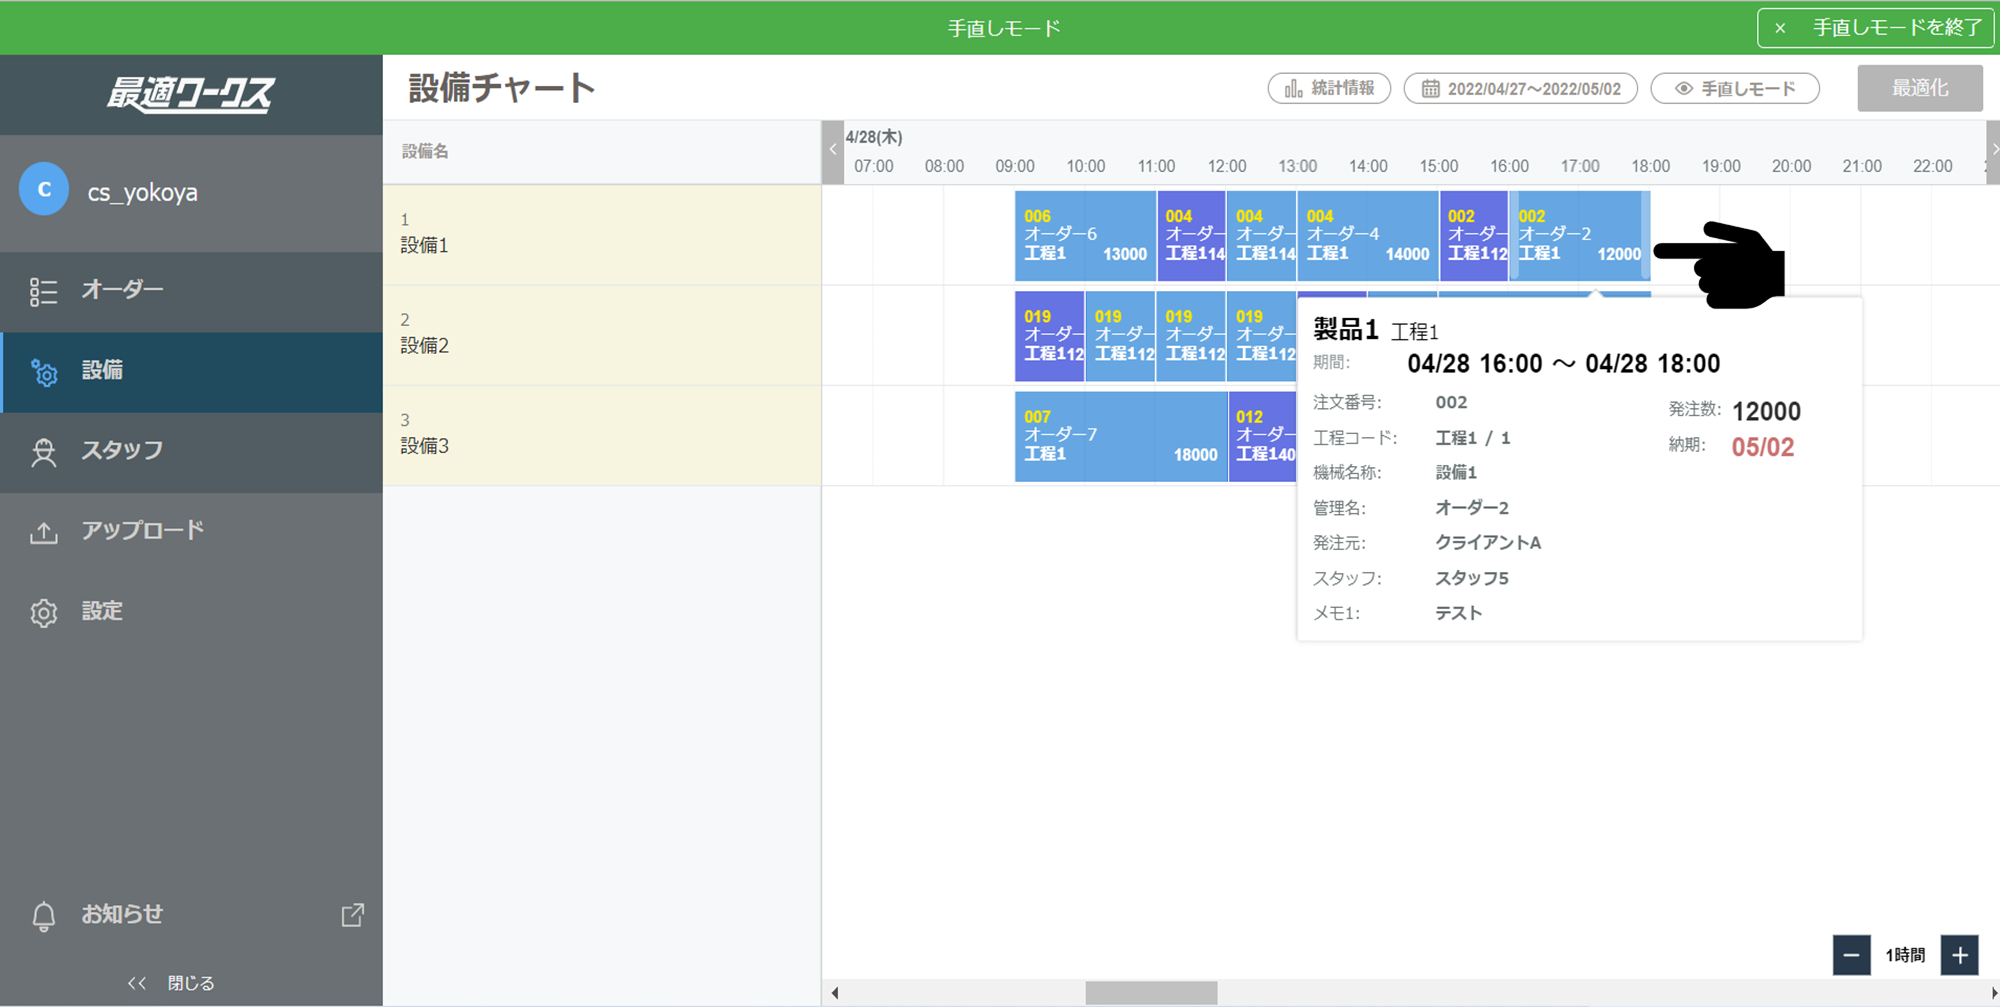This screenshot has height=1007, width=2000.
Task: Select the 012 task bar in 設備3
Action: pyautogui.click(x=1263, y=436)
